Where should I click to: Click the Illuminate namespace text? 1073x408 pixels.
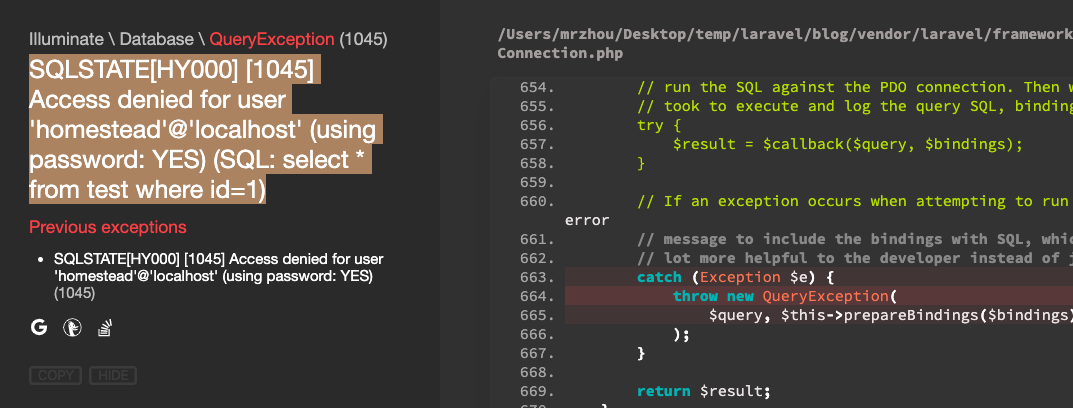click(66, 40)
